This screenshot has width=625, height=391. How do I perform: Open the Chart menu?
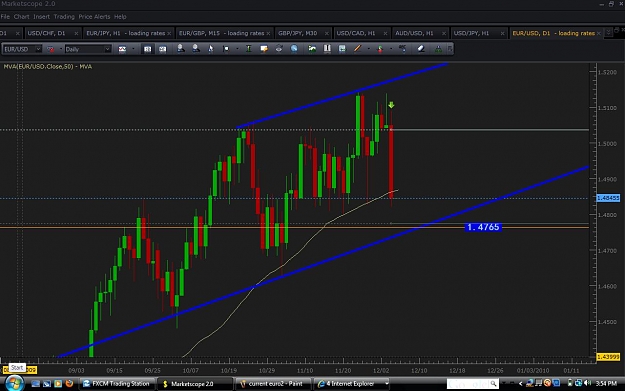pyautogui.click(x=22, y=17)
